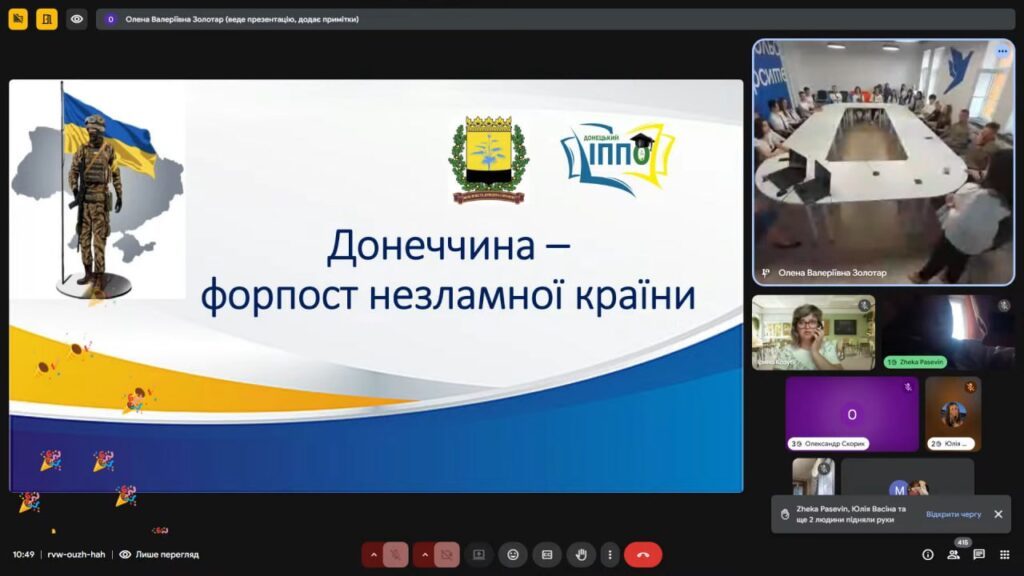Raise your hand in the meeting
The width and height of the screenshot is (1024, 576).
(581, 554)
